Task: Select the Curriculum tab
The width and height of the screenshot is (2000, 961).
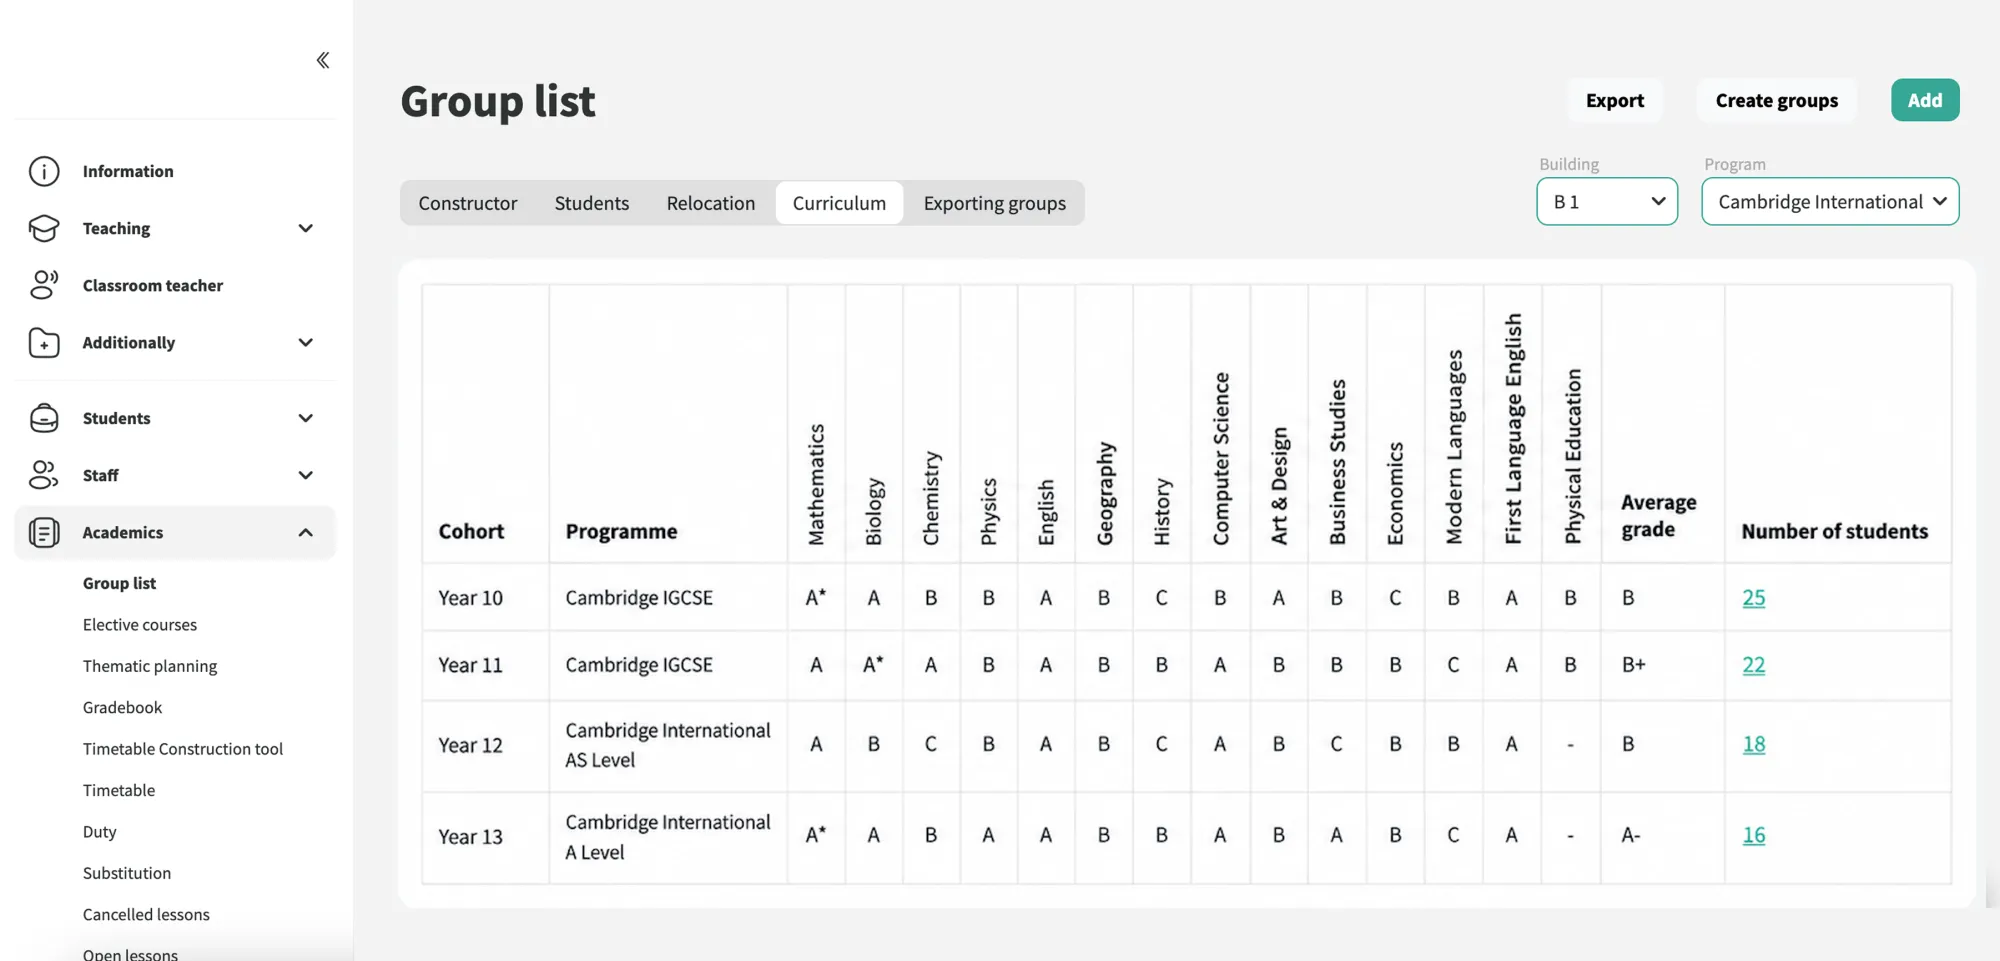Action: 839,203
